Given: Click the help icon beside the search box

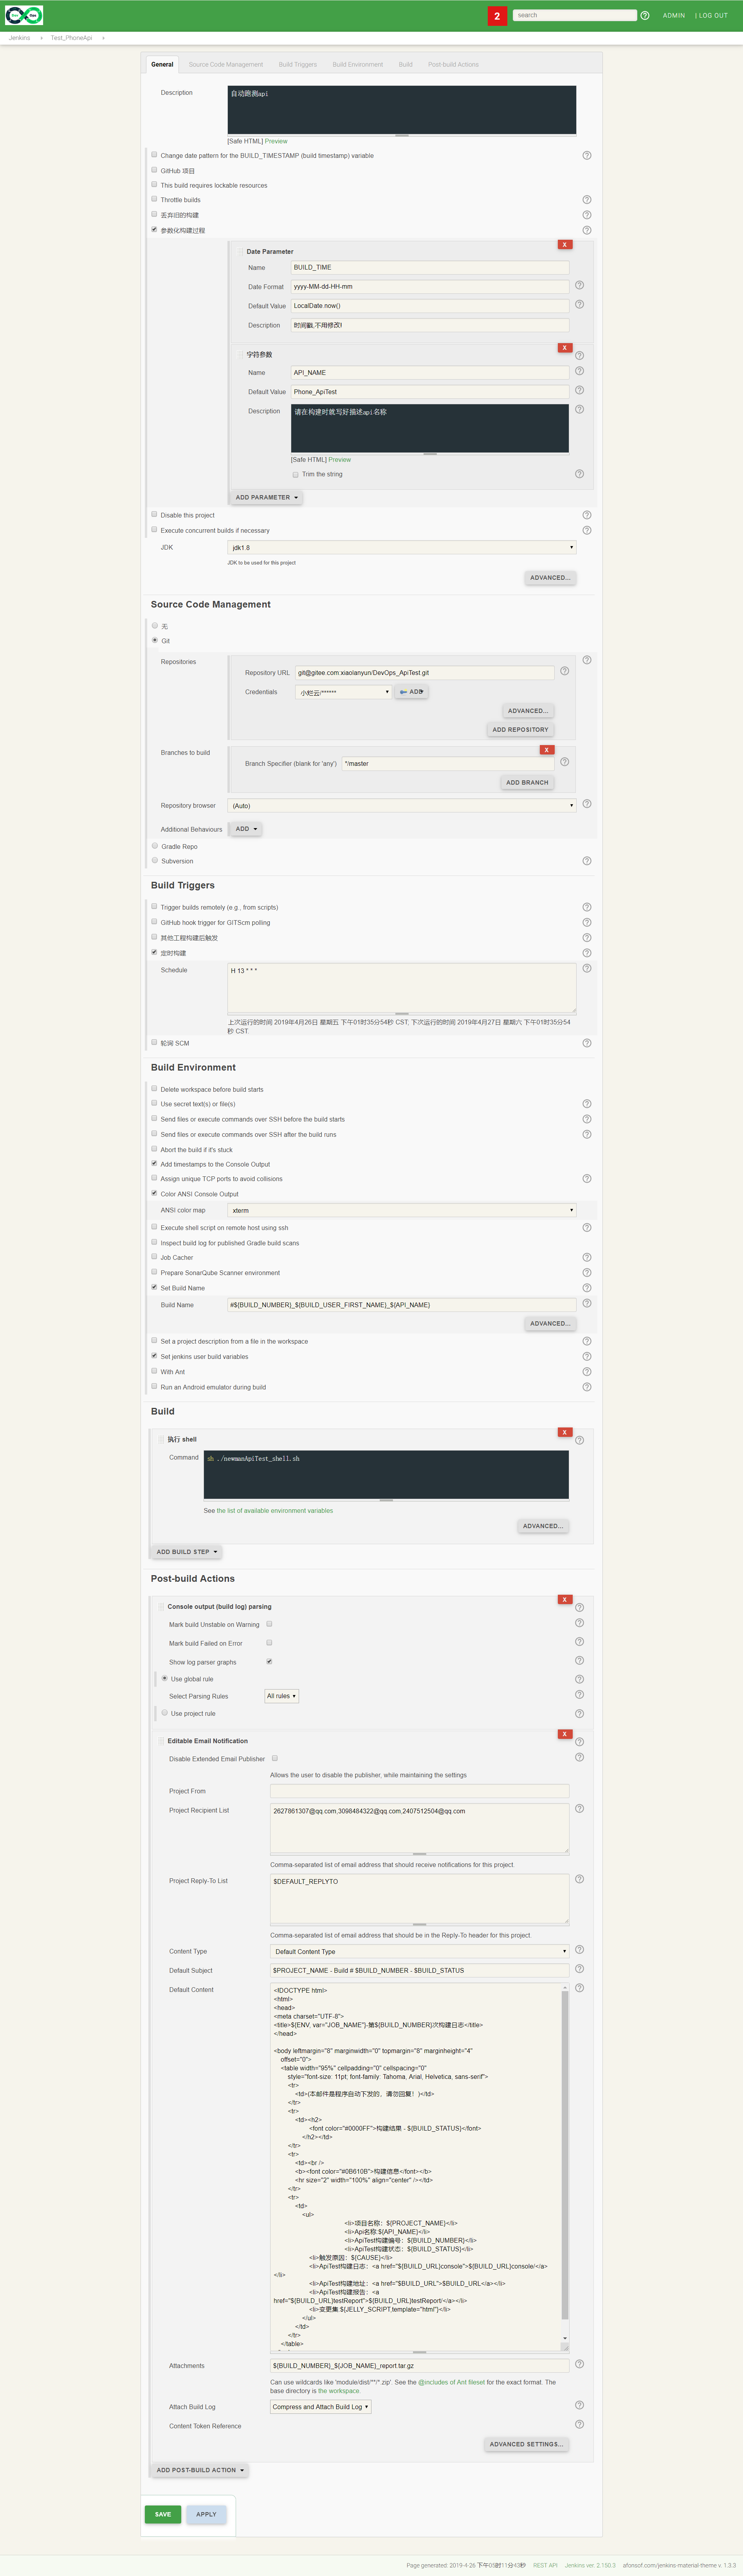Looking at the screenshot, I should pos(645,16).
